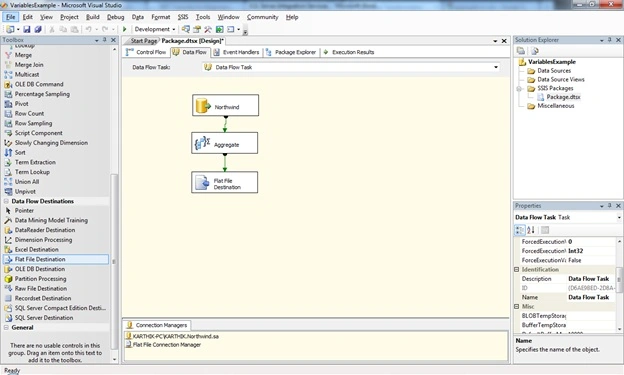Toggle auto-hide pin on Properties panel
Screen dimensions: 624x375
610,206
